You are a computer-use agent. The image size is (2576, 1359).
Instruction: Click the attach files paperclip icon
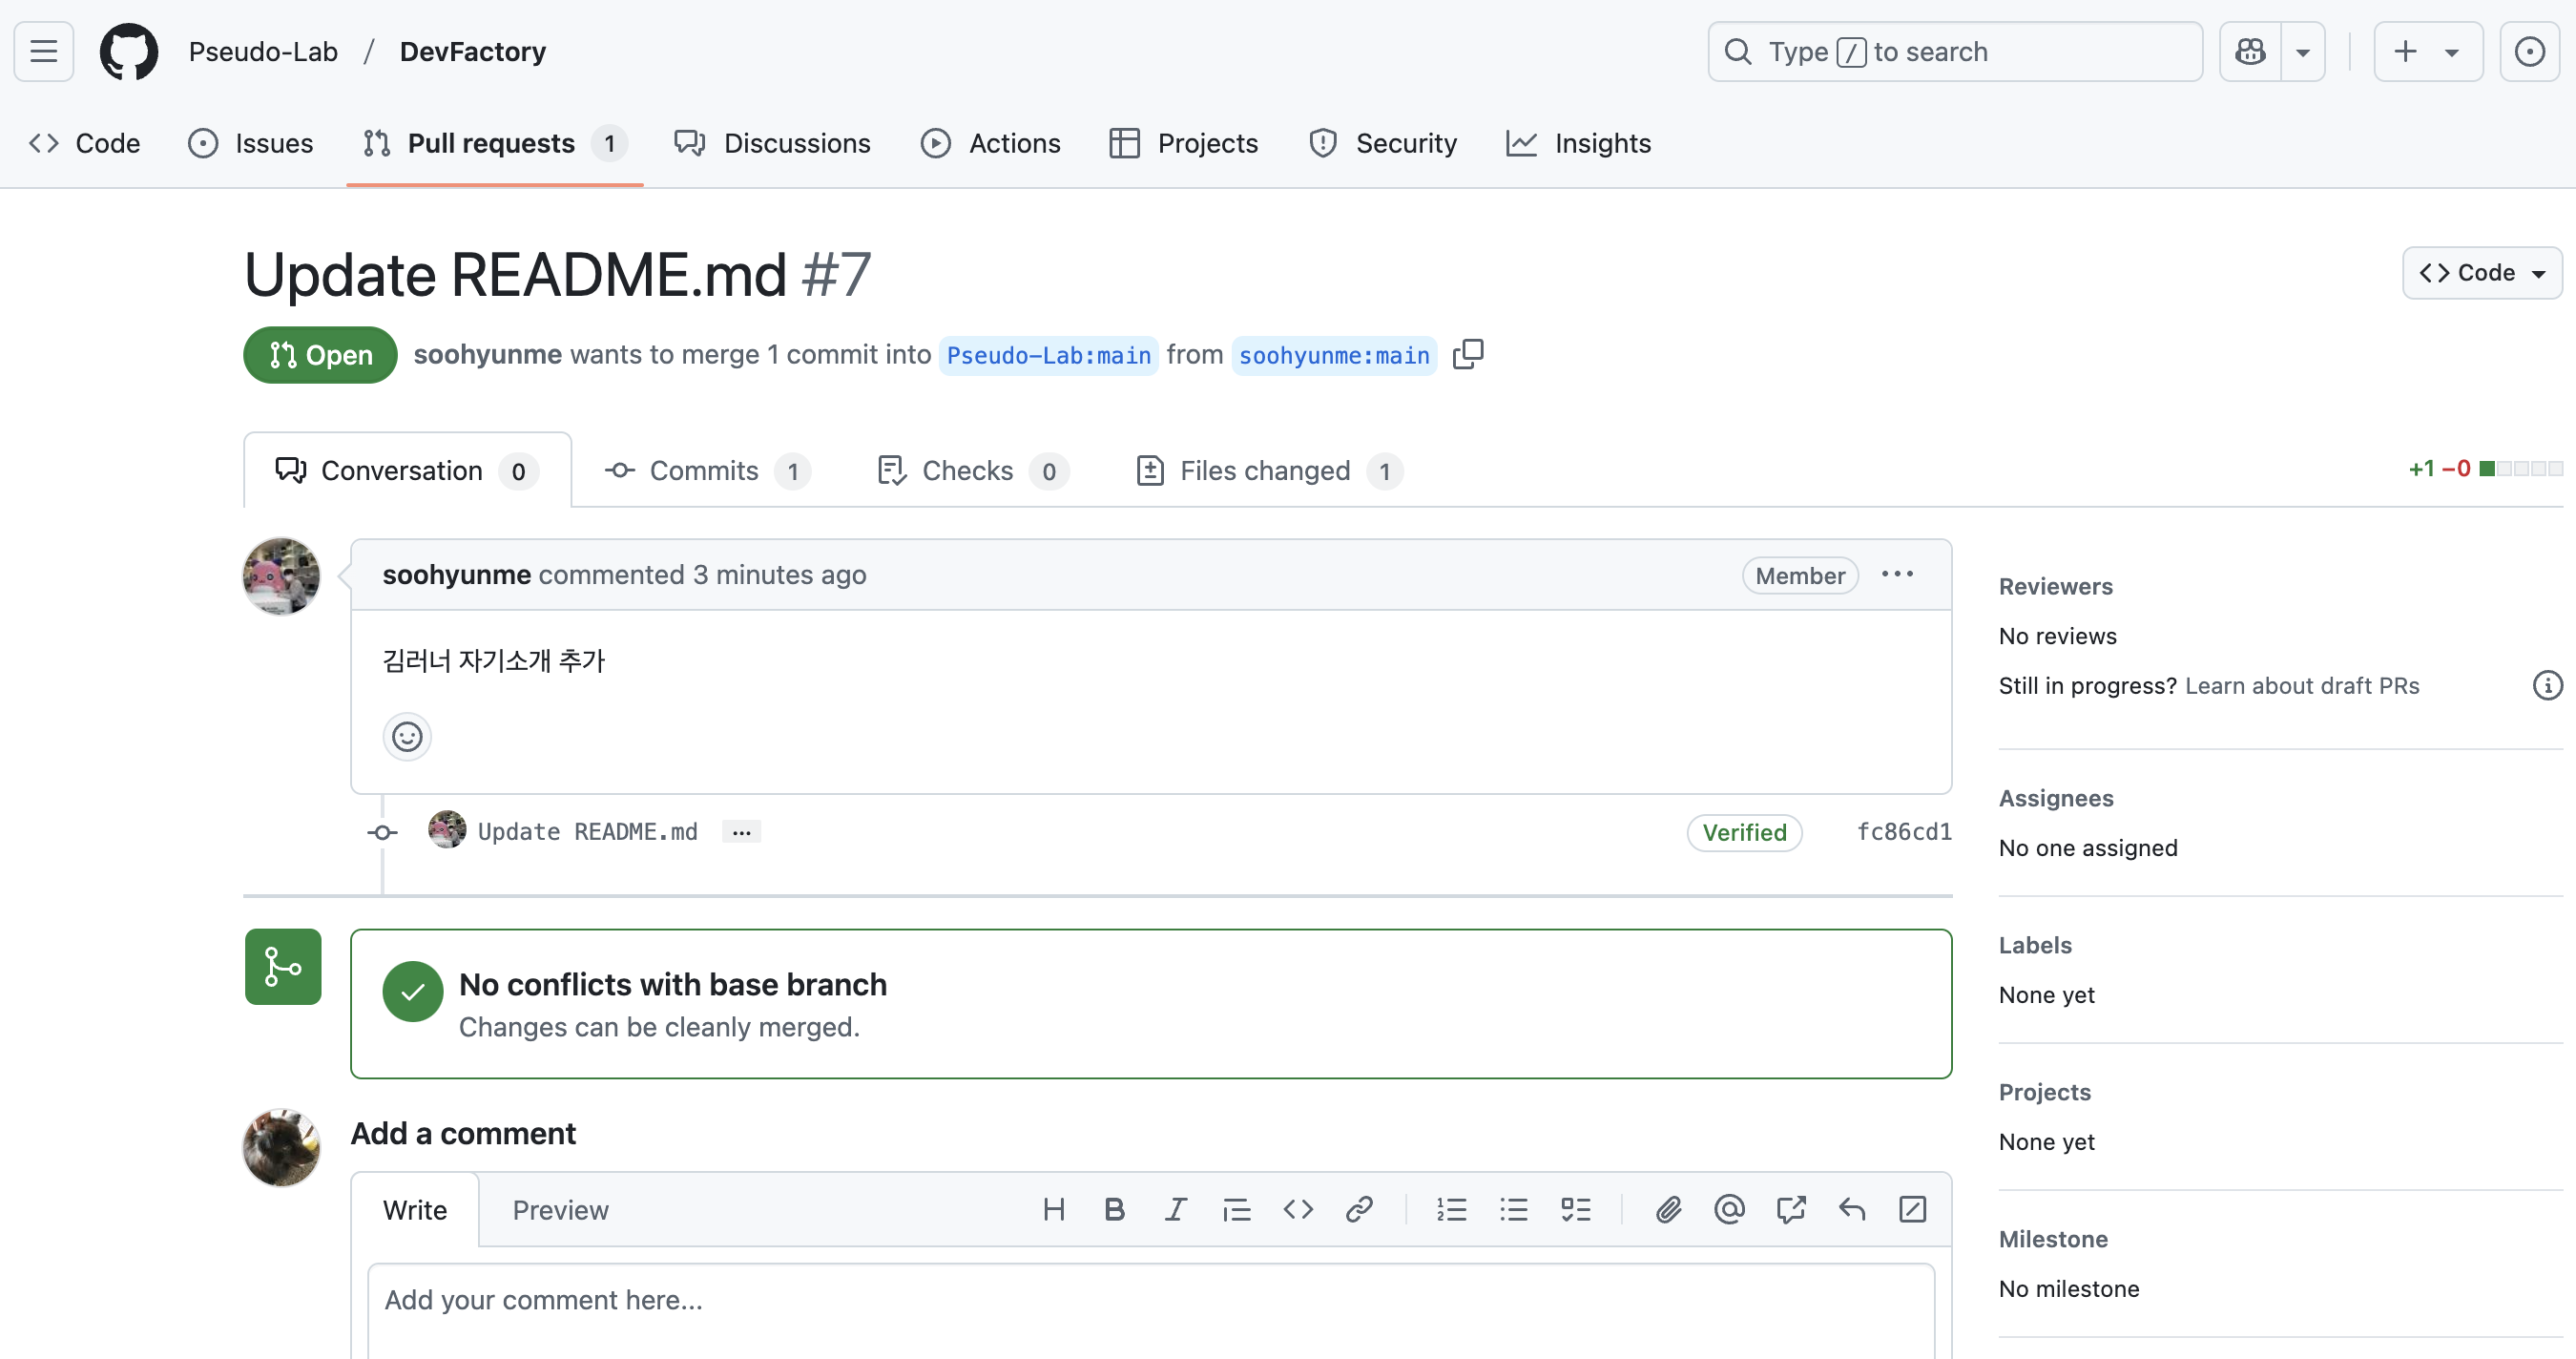pyautogui.click(x=1668, y=1210)
